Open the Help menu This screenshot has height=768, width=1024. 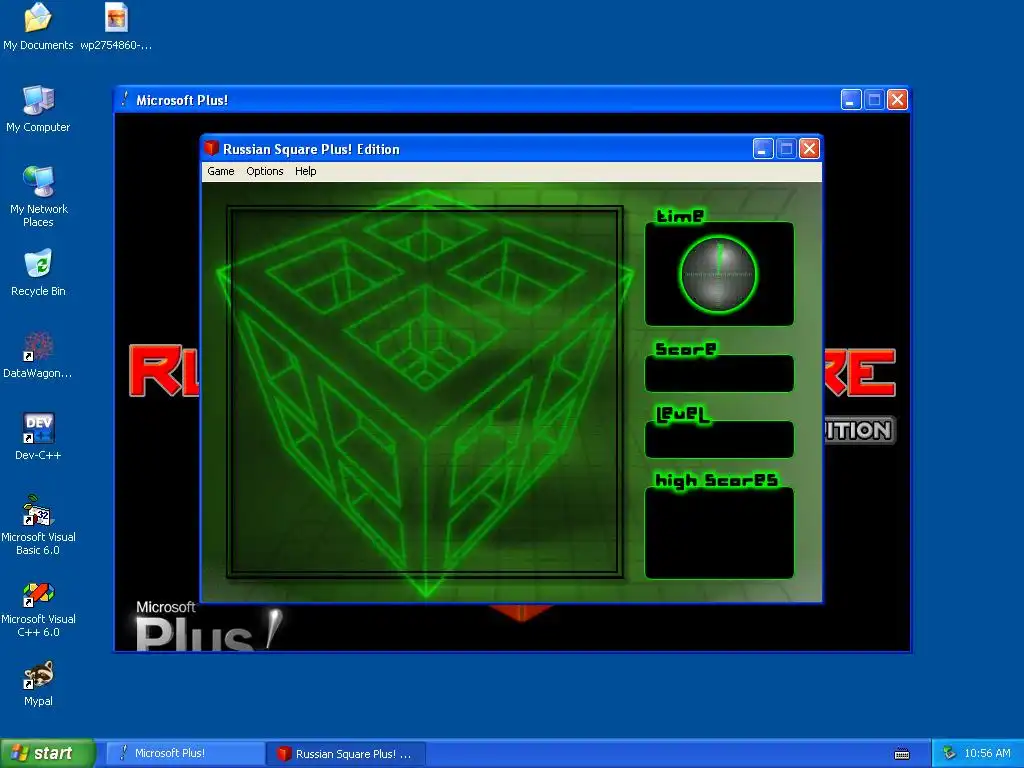point(306,171)
